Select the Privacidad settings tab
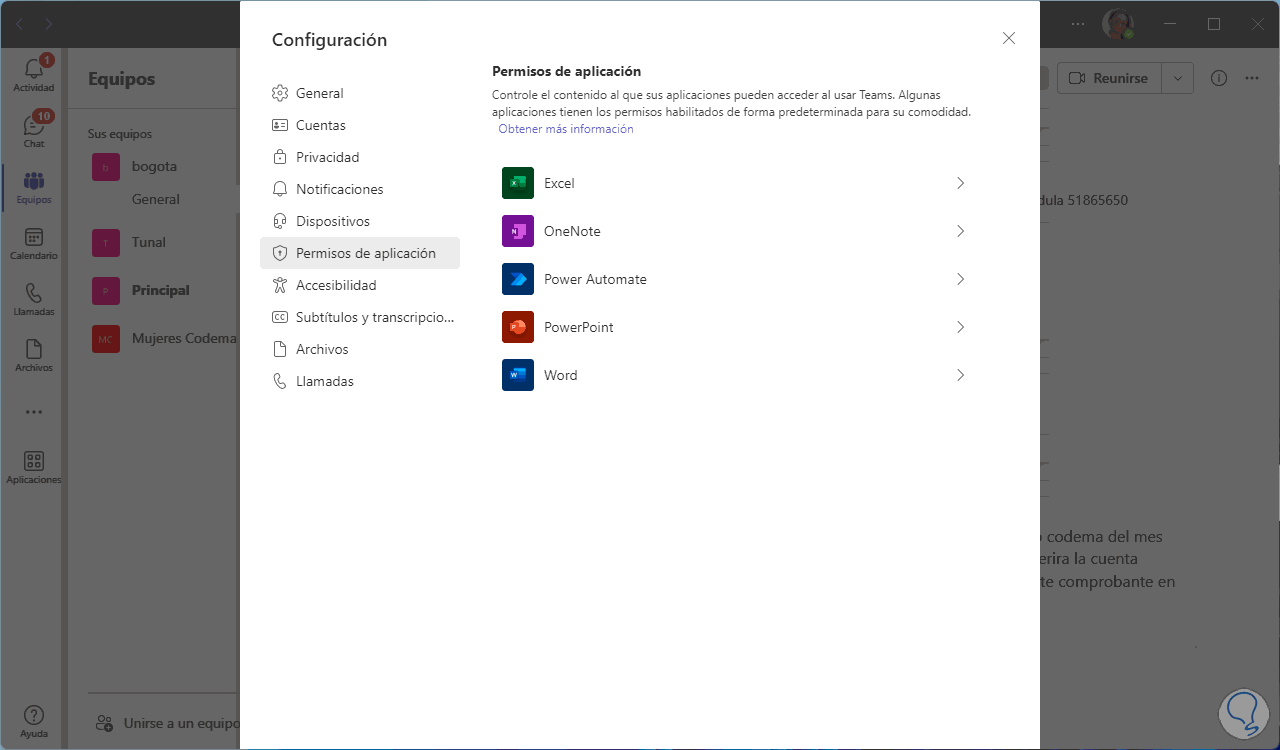 pyautogui.click(x=327, y=157)
